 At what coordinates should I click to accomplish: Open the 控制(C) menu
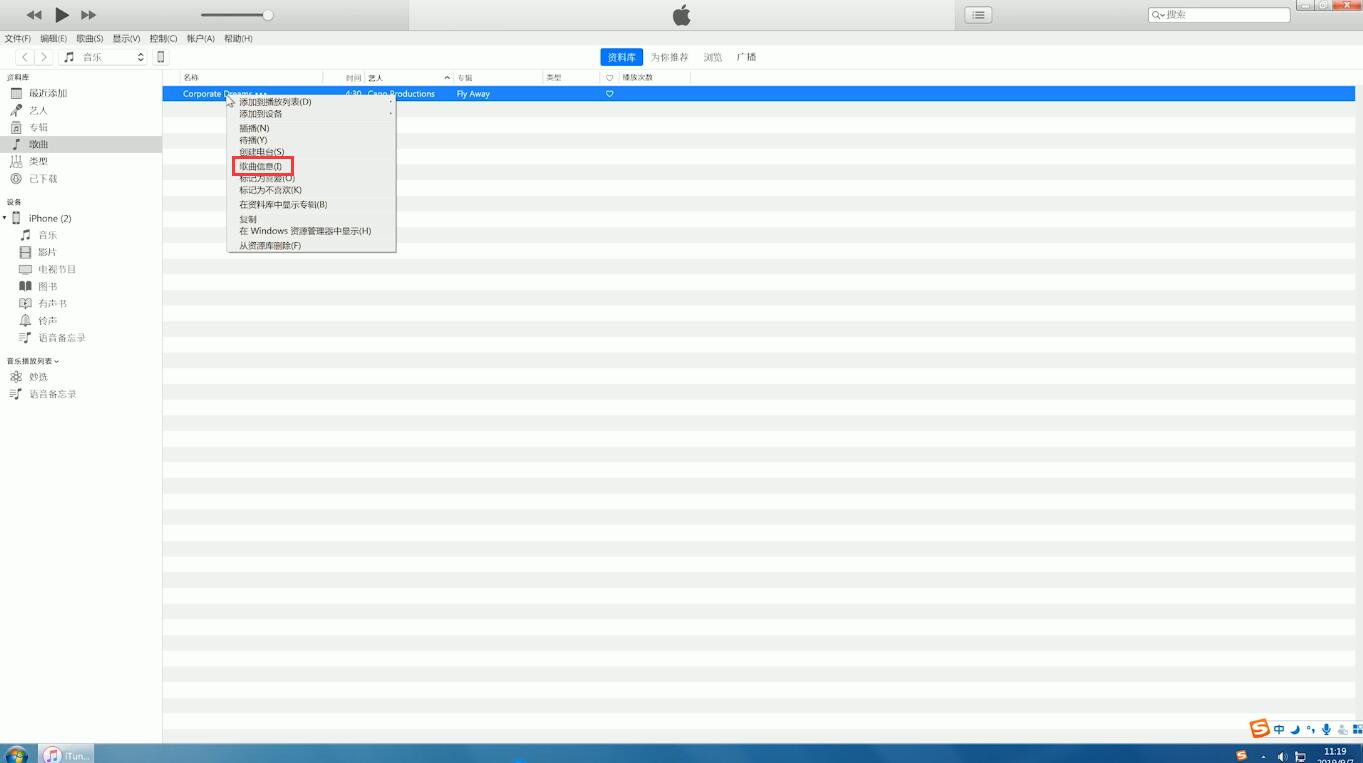click(163, 39)
